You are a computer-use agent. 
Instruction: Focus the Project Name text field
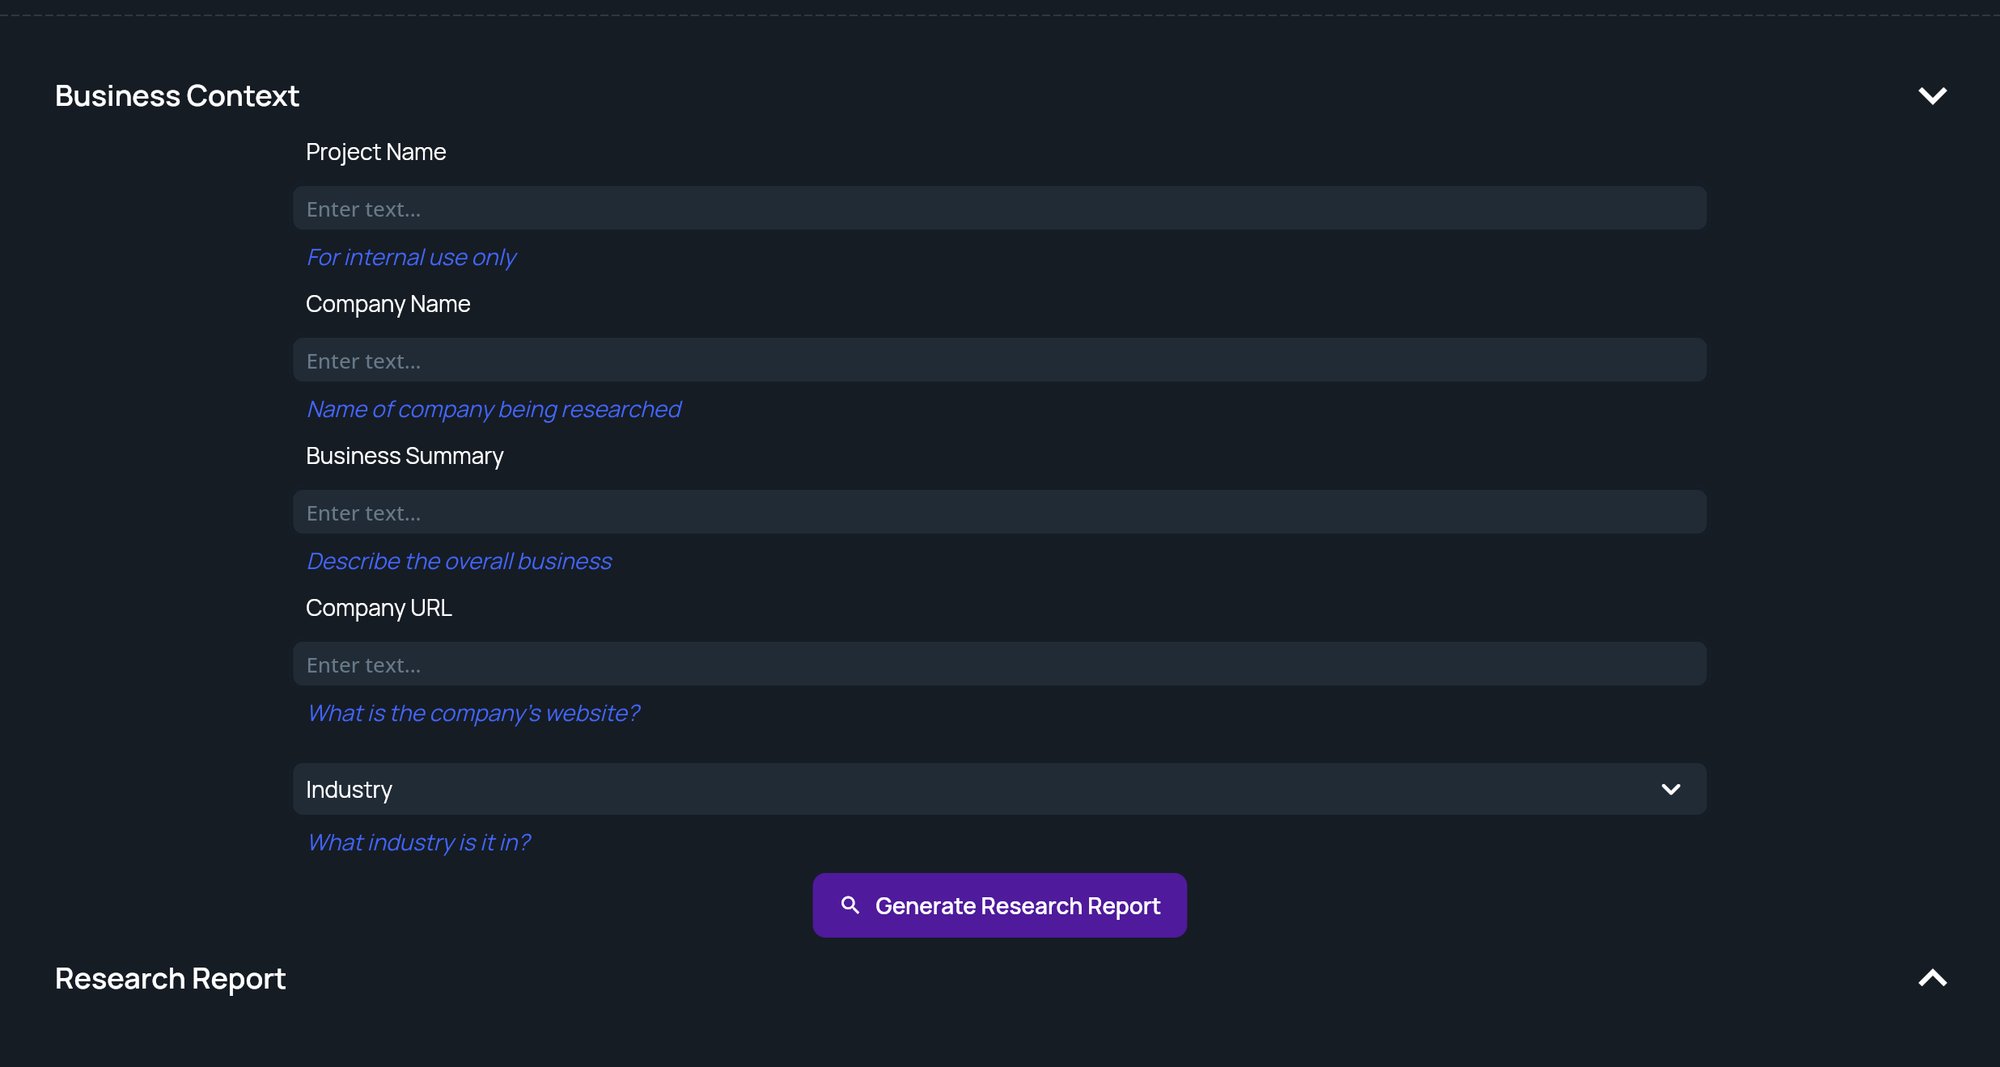999,208
